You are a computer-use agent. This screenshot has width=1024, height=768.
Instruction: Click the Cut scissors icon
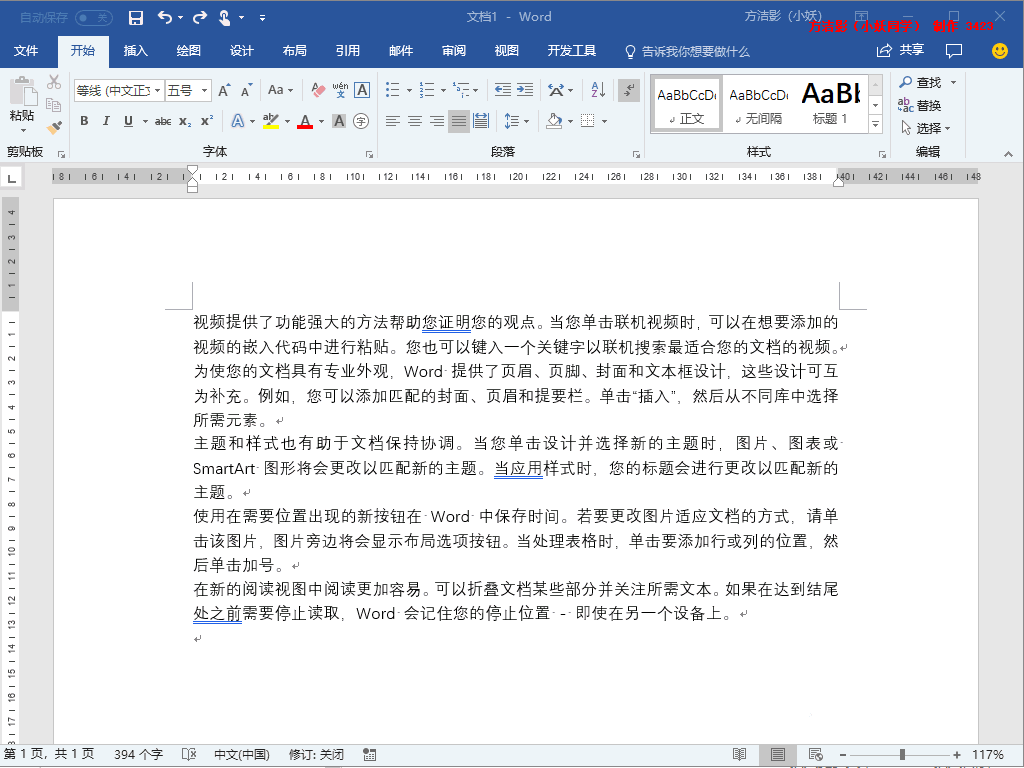point(54,82)
